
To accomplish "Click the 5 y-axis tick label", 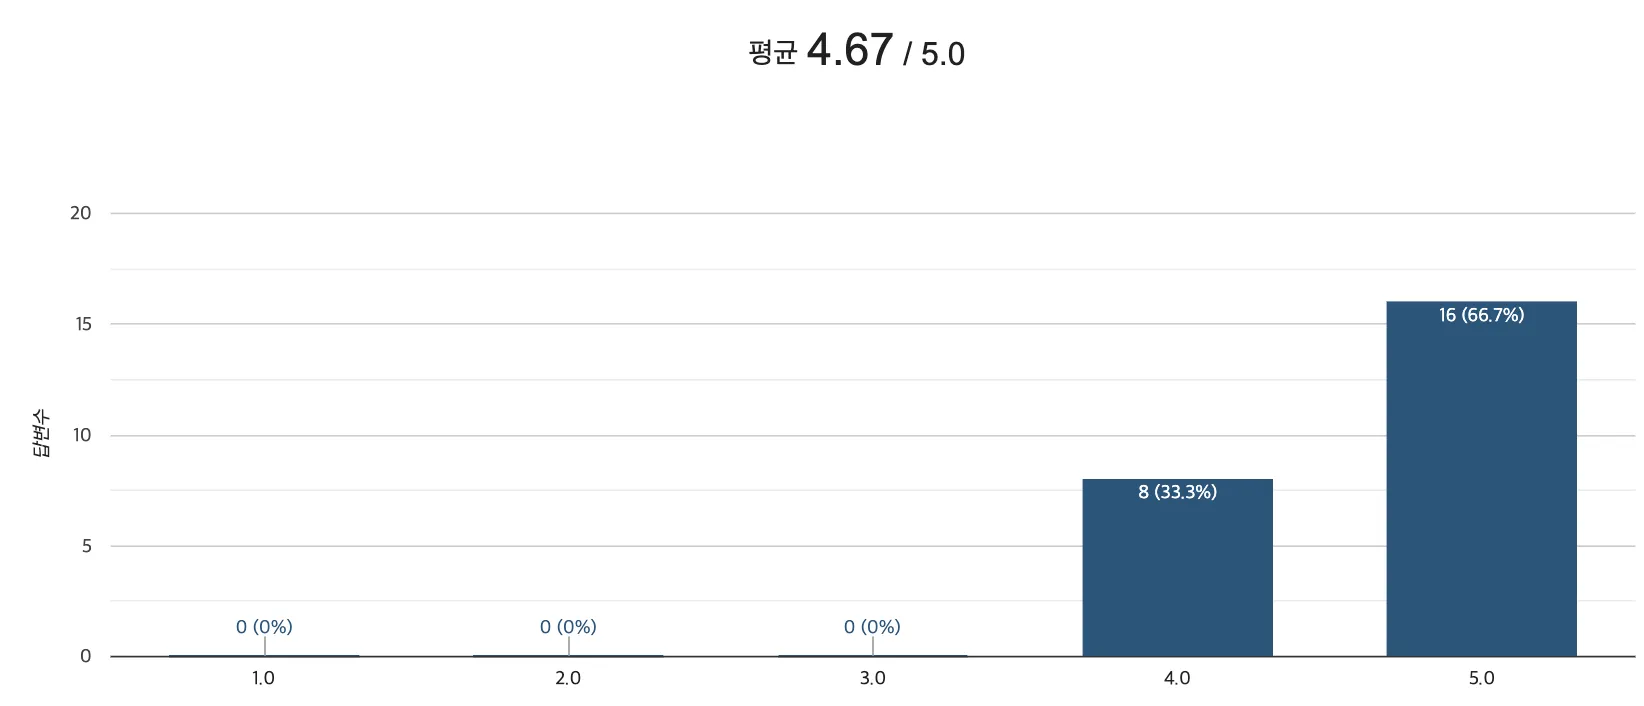I will click(x=87, y=546).
